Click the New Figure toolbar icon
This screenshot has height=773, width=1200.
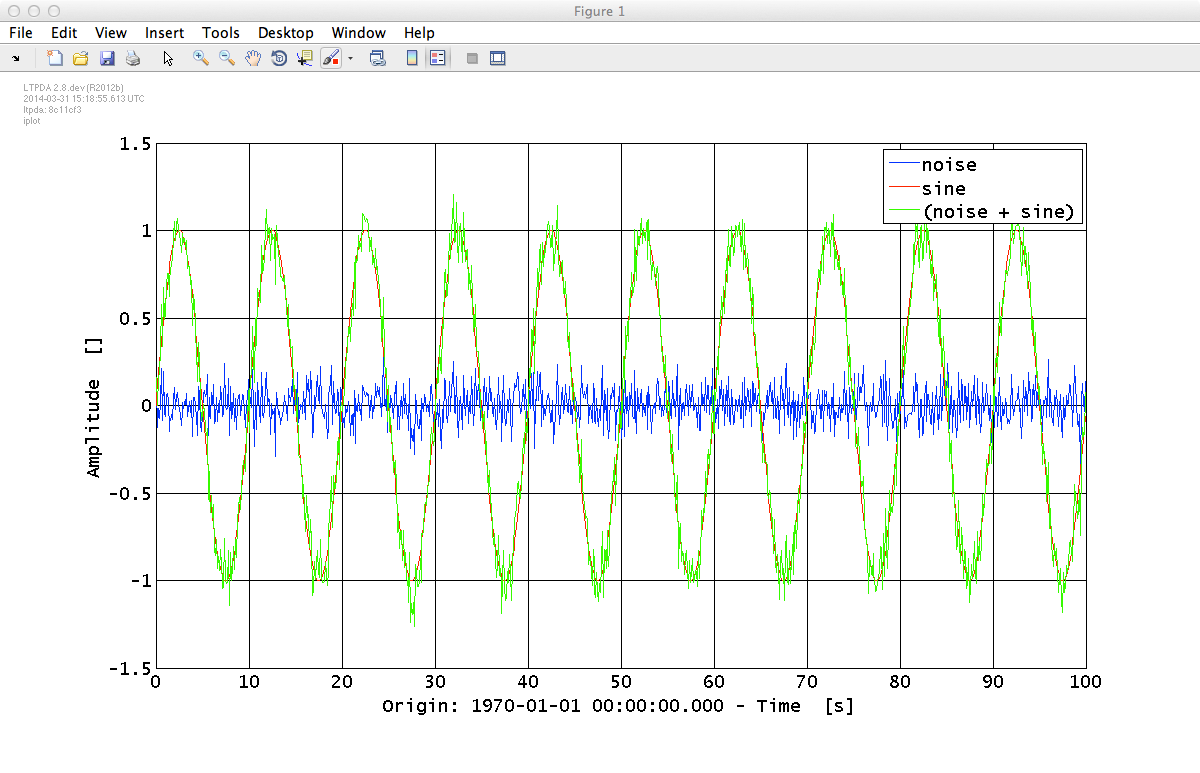[x=55, y=58]
